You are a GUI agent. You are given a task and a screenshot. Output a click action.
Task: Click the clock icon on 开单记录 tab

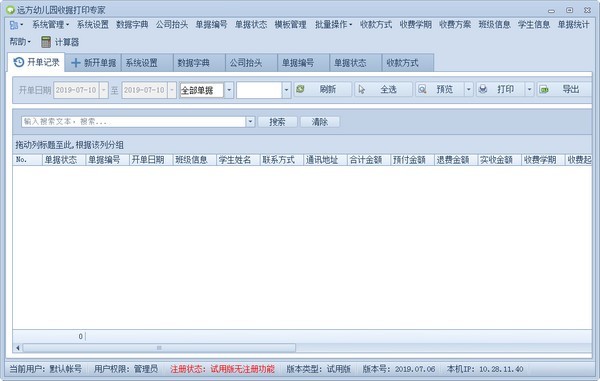coord(19,62)
